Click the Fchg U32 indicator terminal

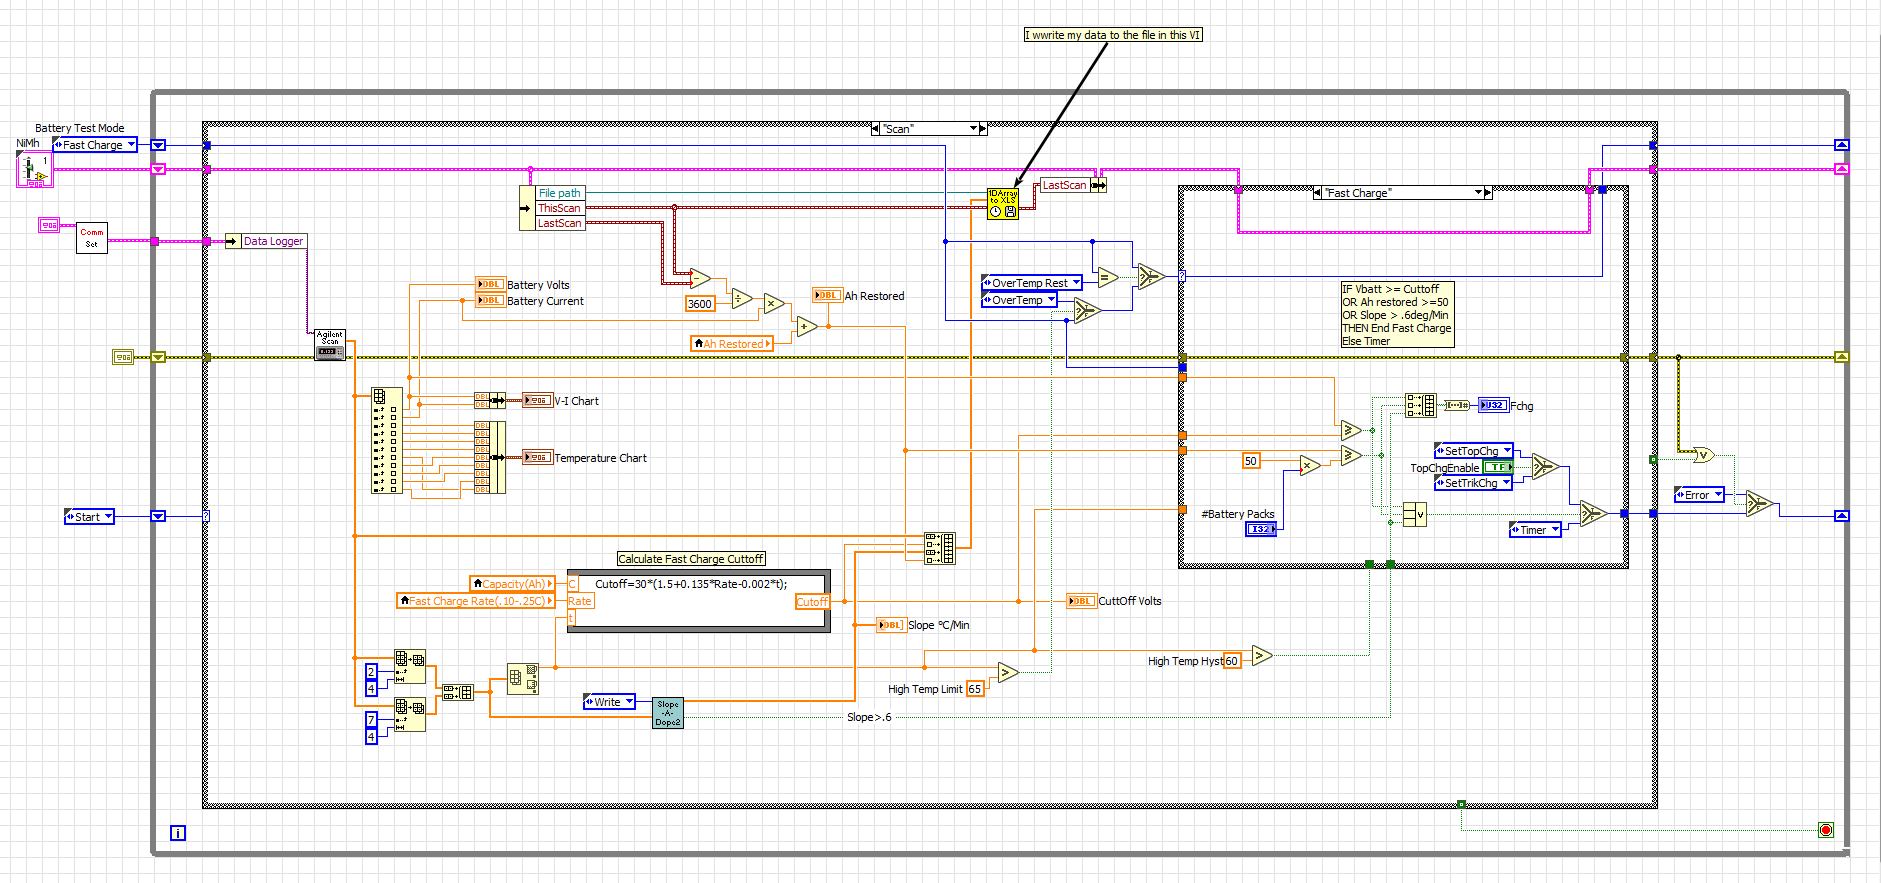click(1493, 405)
